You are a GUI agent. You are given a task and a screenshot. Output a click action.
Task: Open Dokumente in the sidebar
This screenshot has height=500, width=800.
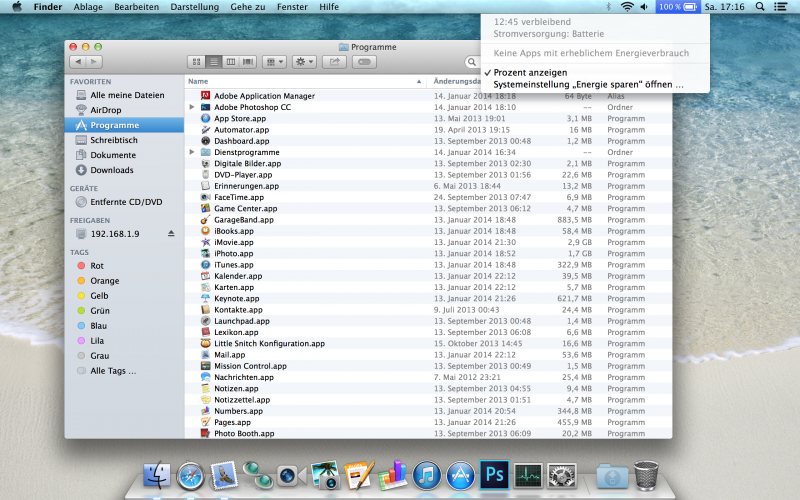pos(124,155)
